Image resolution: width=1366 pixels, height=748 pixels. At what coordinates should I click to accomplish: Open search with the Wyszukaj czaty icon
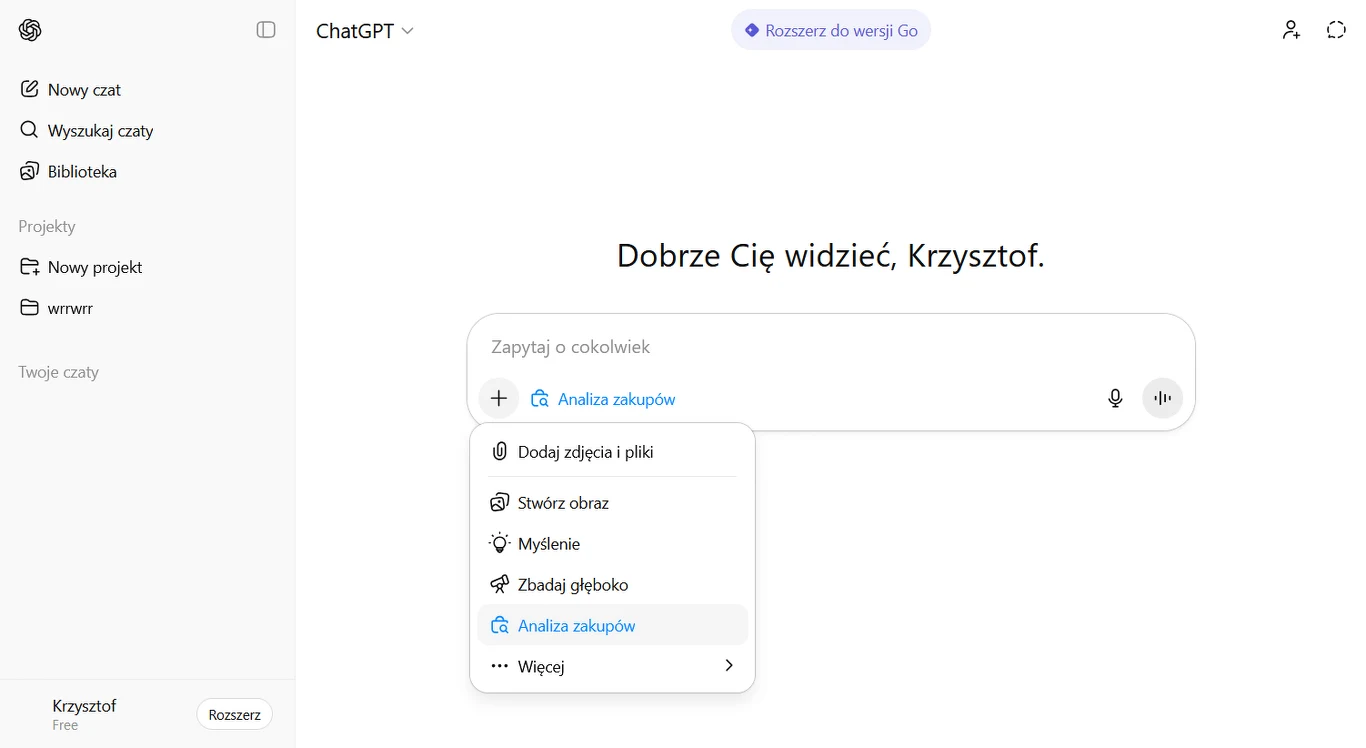pos(29,130)
